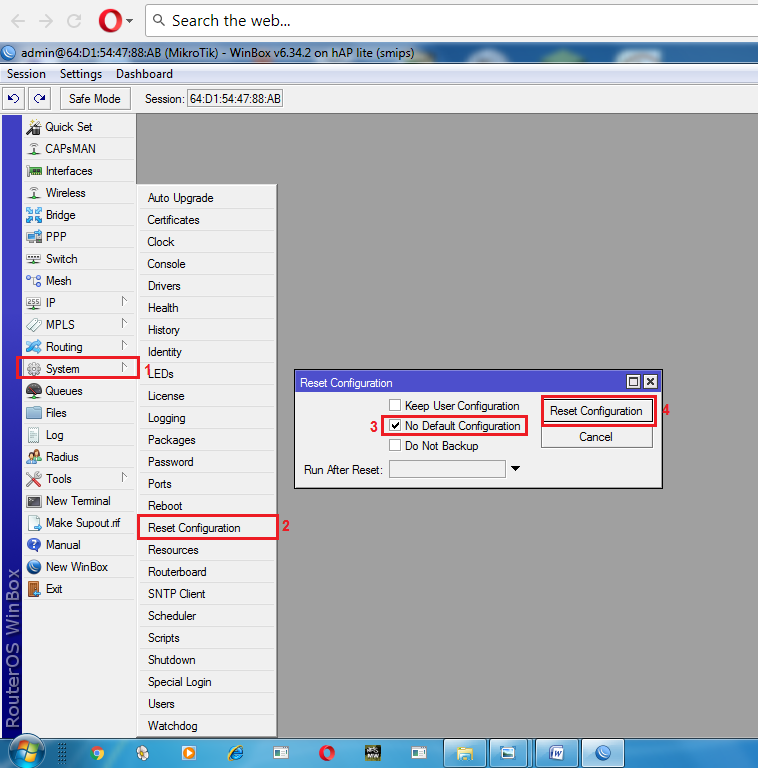Click the Log page icon
This screenshot has height=768, width=758.
(x=34, y=435)
